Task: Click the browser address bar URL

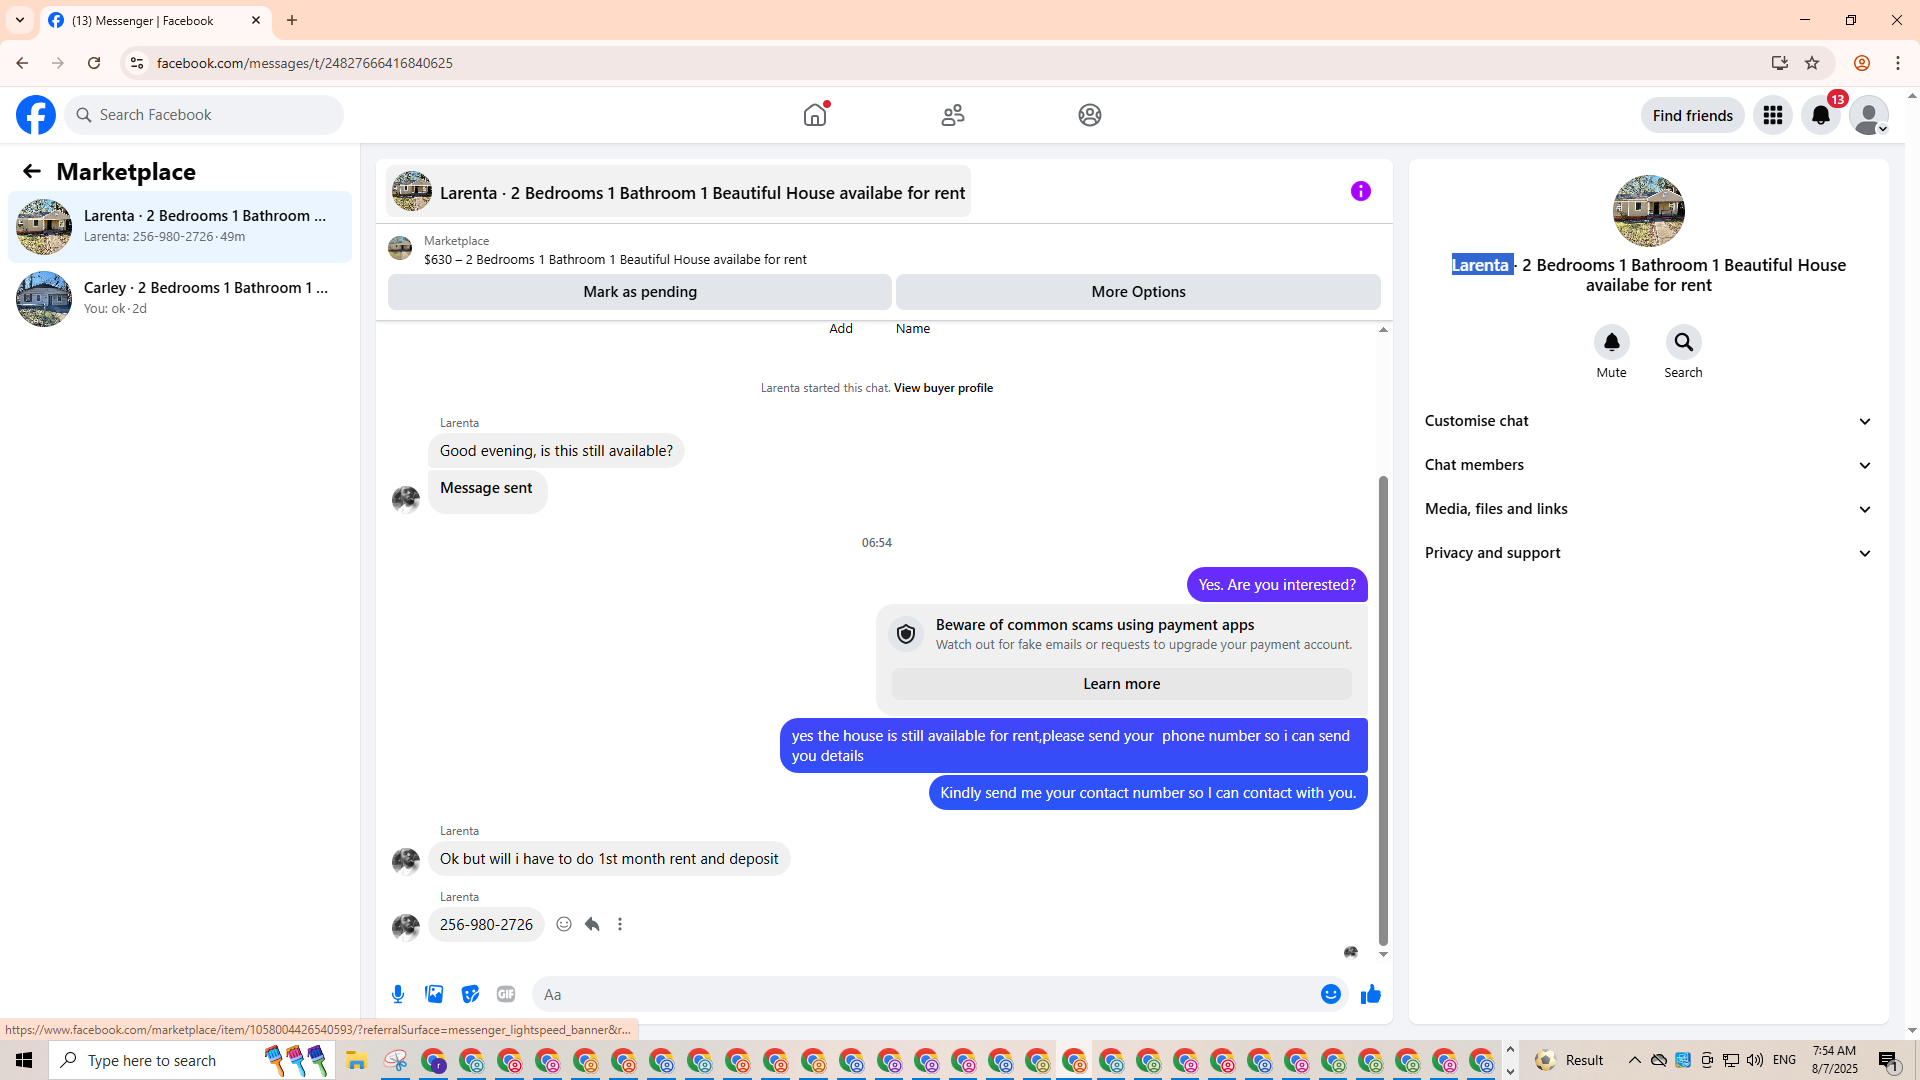Action: 305,63
